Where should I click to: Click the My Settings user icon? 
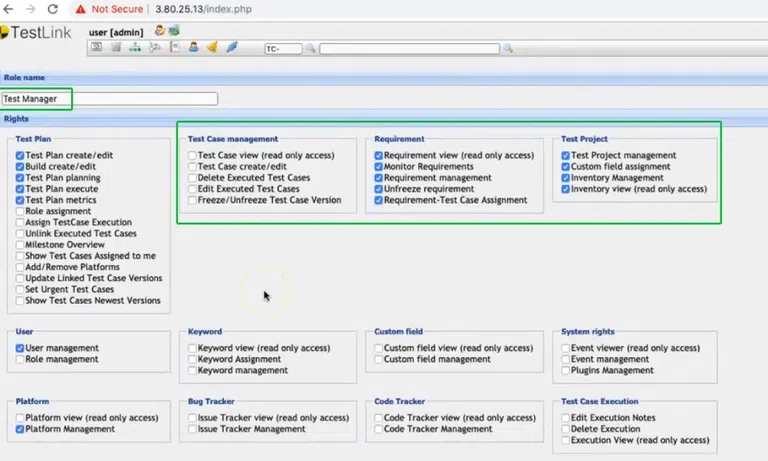click(x=159, y=30)
